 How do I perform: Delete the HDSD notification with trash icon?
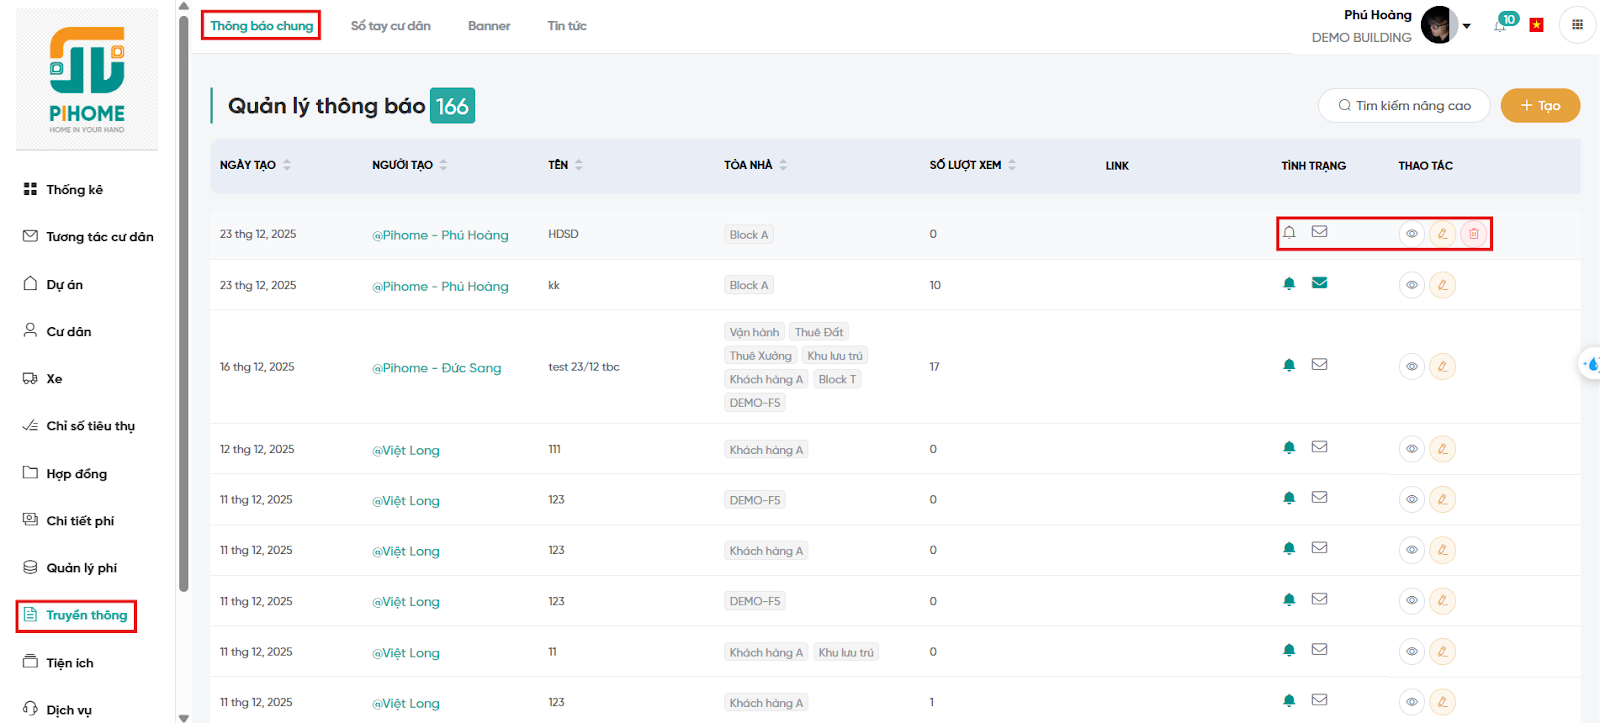[1473, 234]
